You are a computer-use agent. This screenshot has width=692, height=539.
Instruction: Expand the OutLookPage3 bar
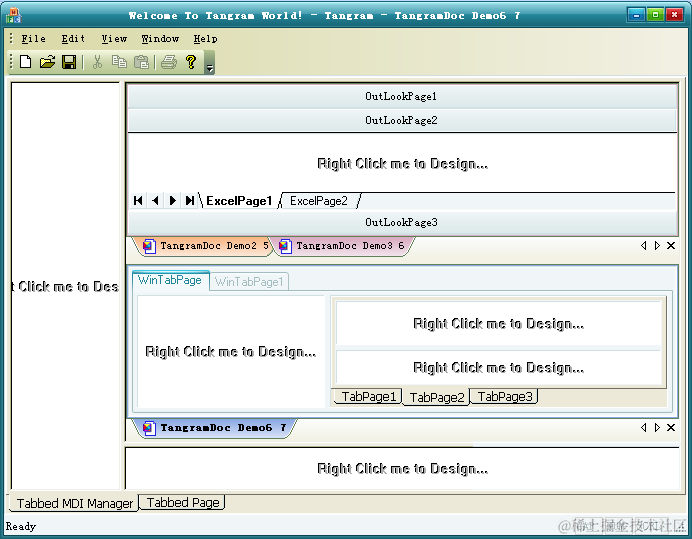[402, 222]
